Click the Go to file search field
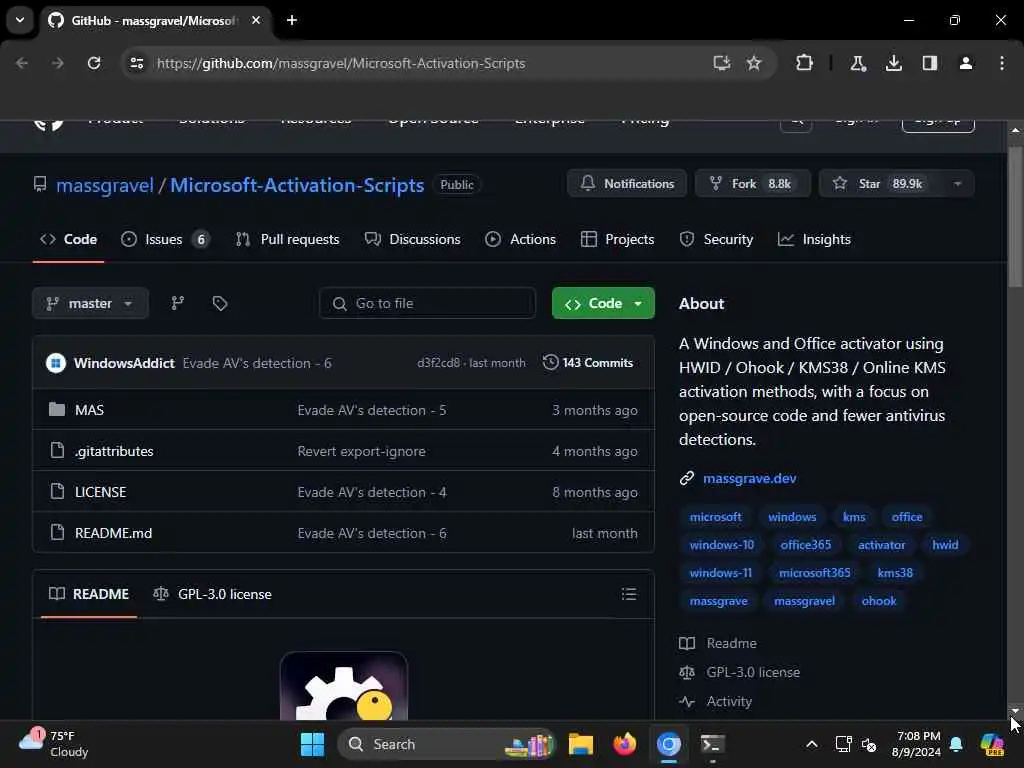This screenshot has height=768, width=1024. tap(428, 303)
